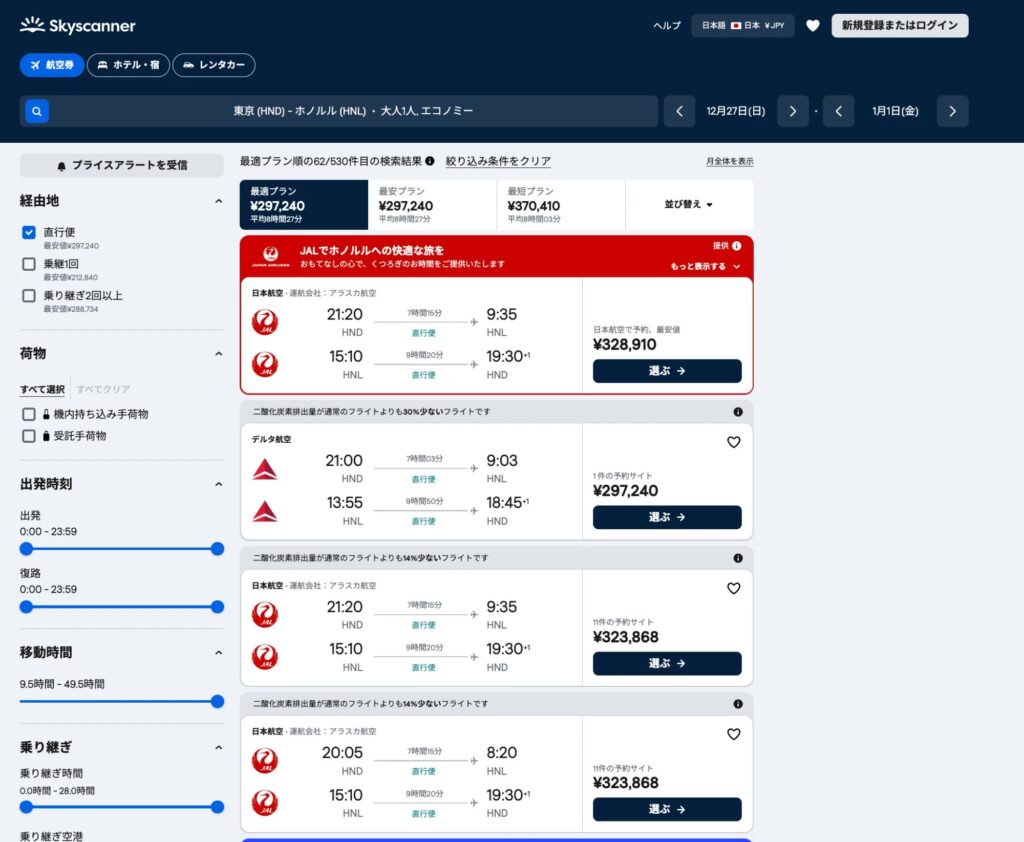This screenshot has height=842, width=1024.
Task: Open saved favorites heart in header
Action: point(812,25)
